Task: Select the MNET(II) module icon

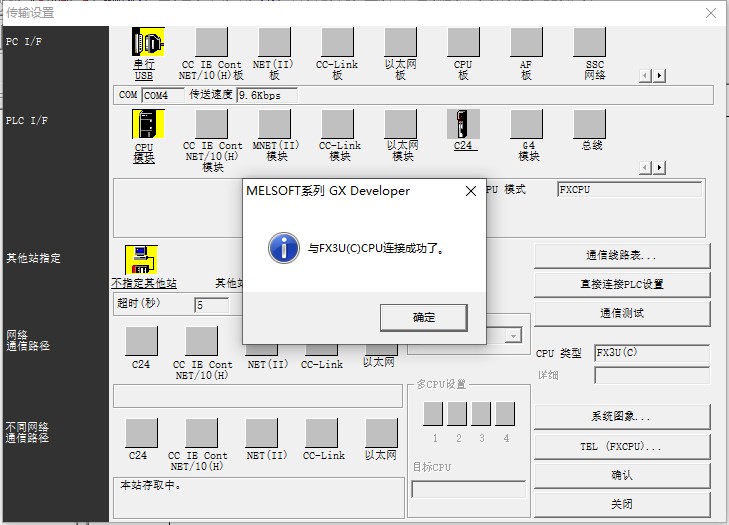Action: click(x=274, y=124)
